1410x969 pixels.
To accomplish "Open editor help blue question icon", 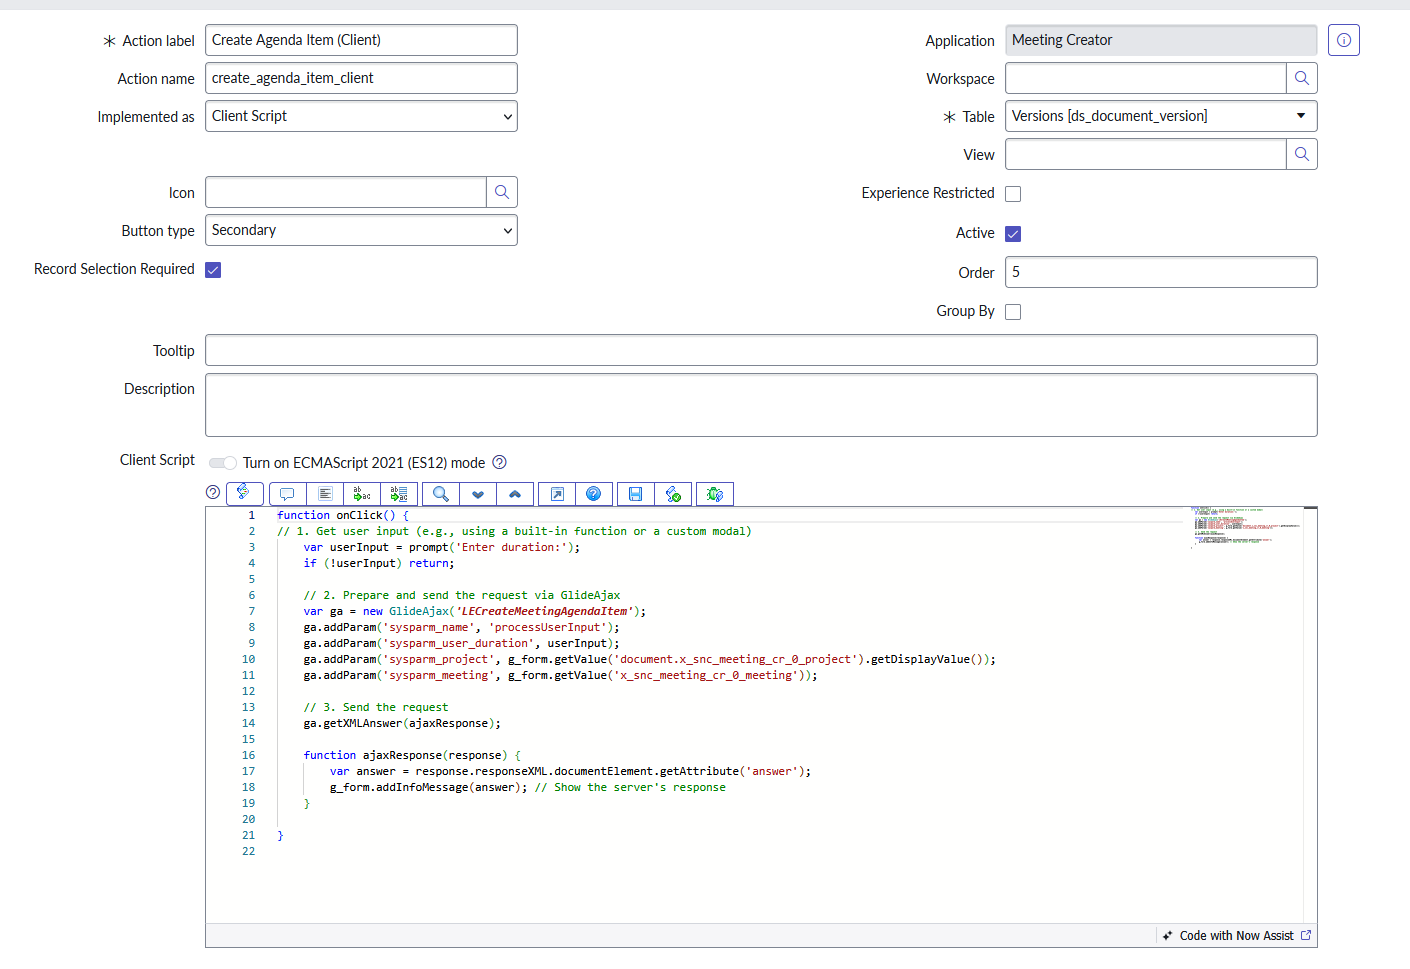I will click(594, 494).
